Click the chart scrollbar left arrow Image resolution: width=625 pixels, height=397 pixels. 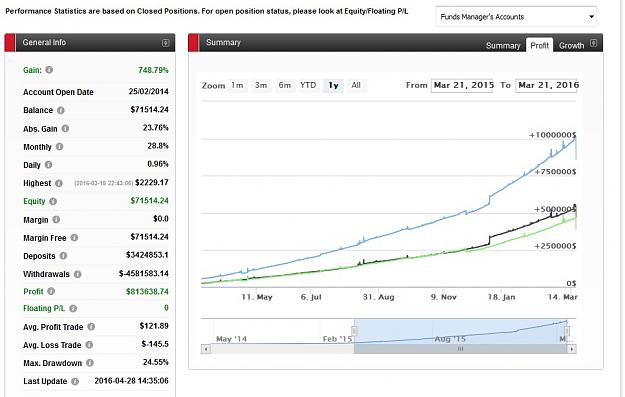click(206, 349)
